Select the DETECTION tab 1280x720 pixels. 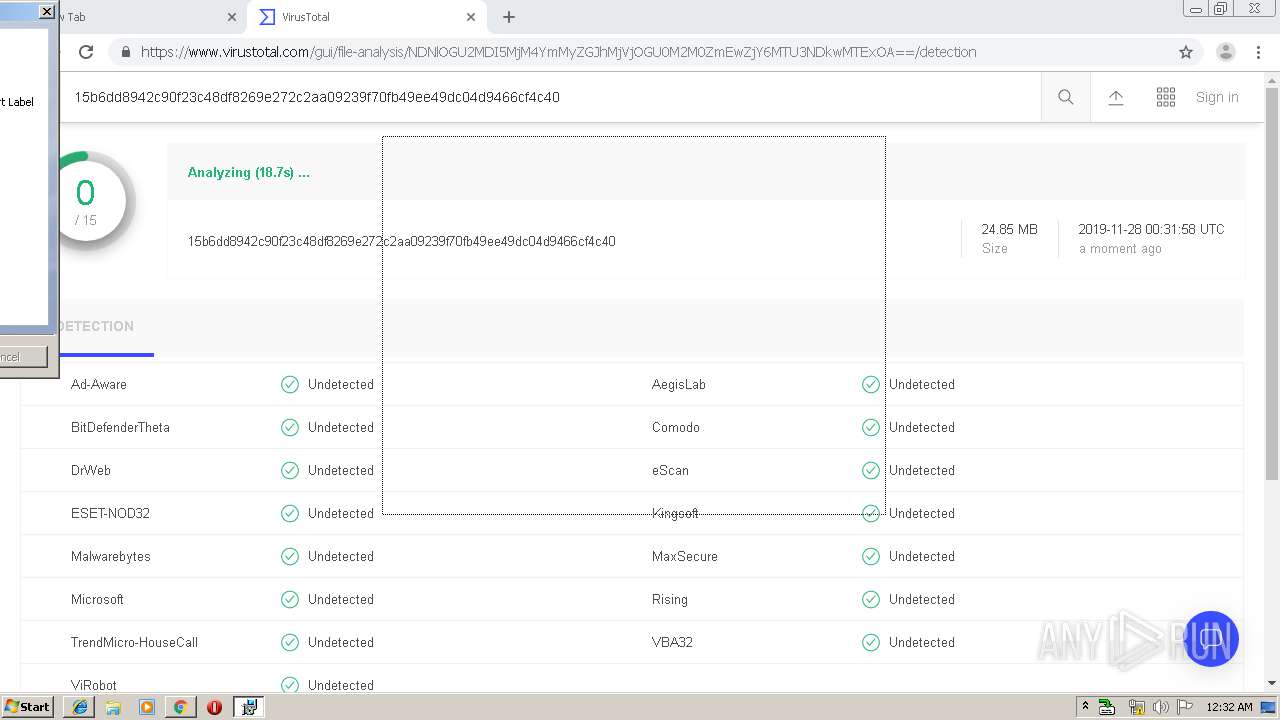tap(96, 326)
